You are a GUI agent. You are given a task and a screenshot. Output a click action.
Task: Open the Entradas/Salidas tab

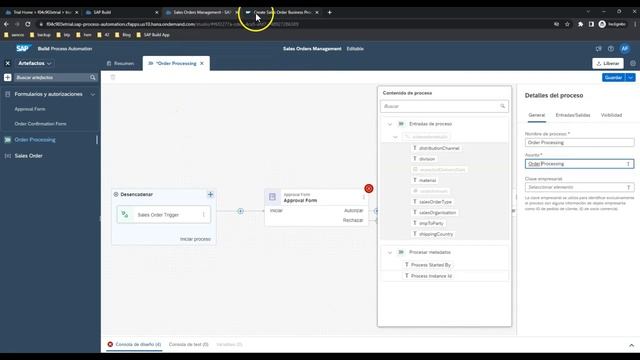(x=573, y=115)
